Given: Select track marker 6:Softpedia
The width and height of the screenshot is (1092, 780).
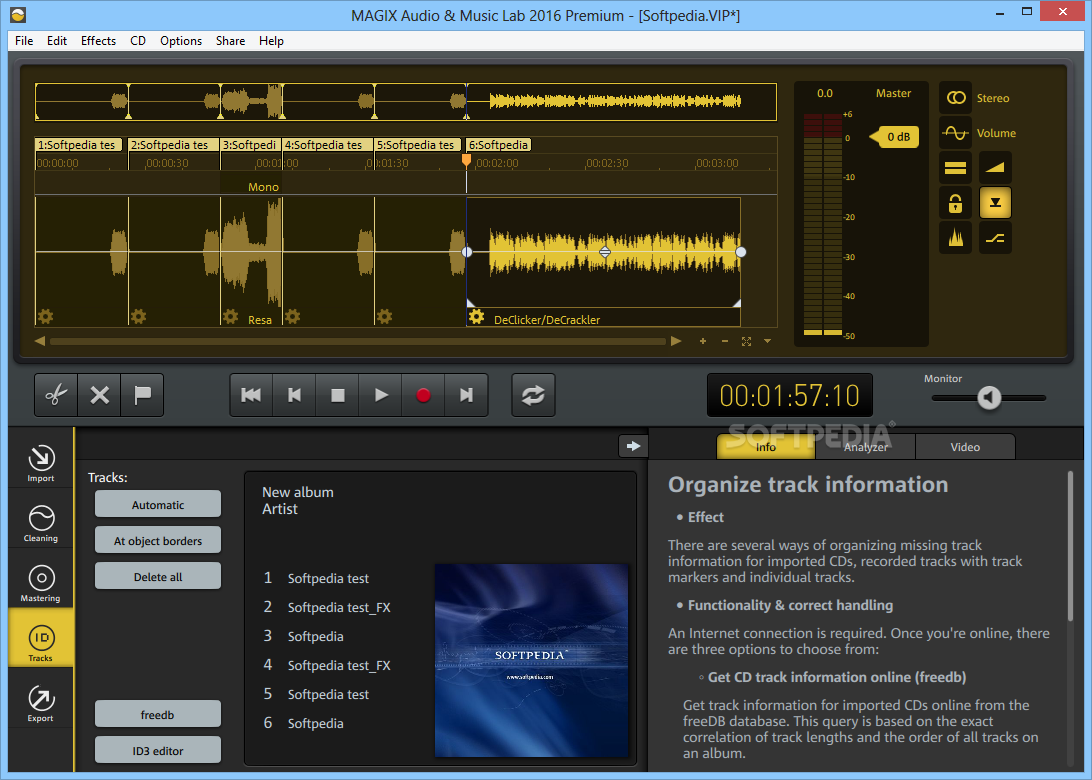Looking at the screenshot, I should point(499,145).
